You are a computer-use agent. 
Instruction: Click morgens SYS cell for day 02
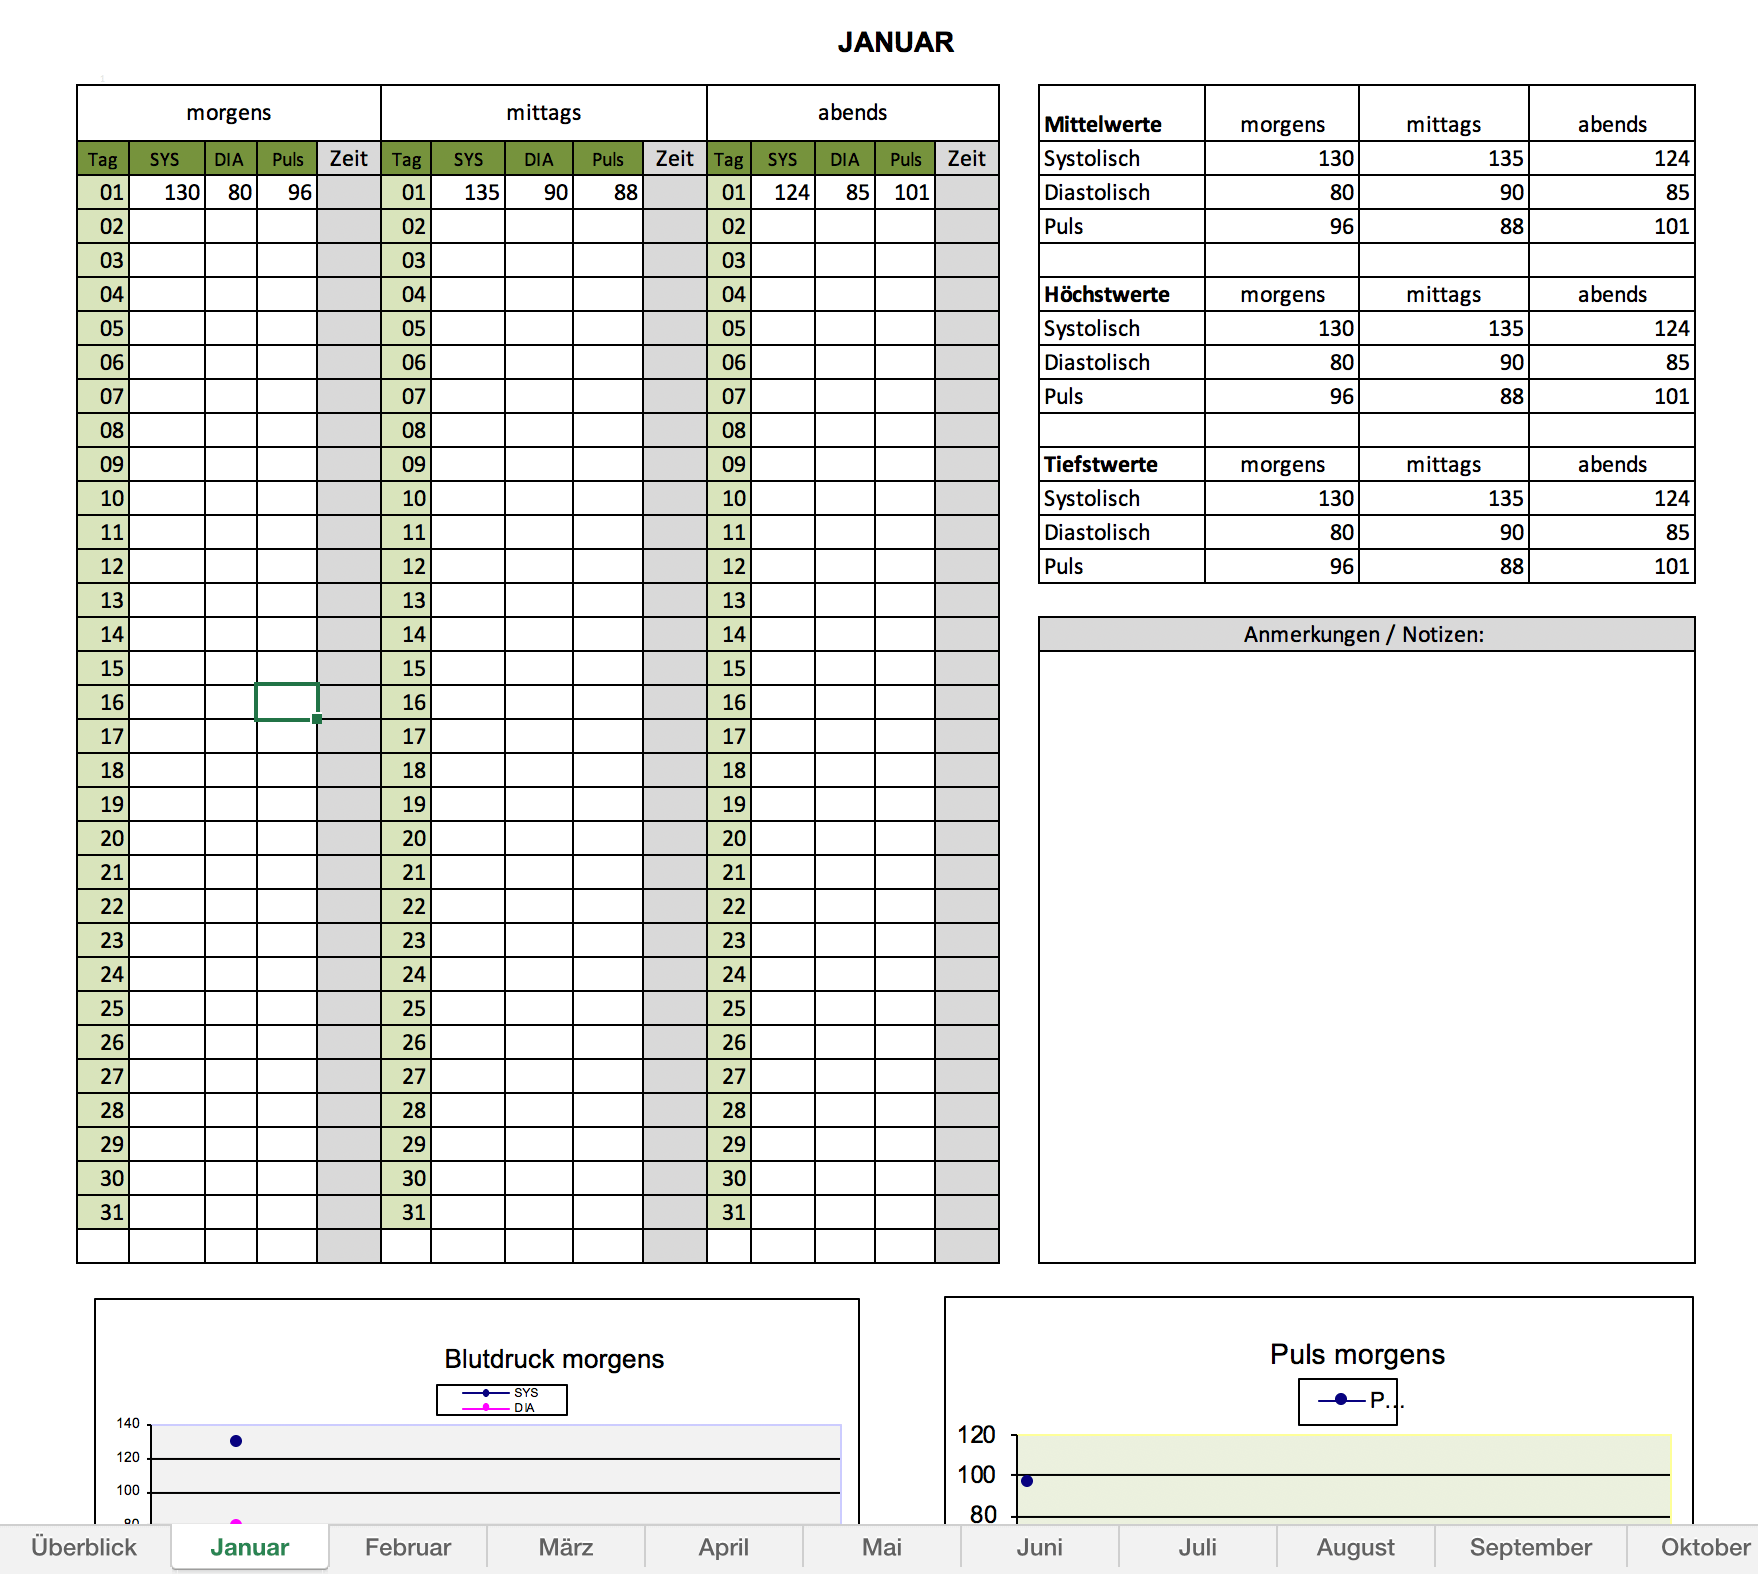coord(167,226)
